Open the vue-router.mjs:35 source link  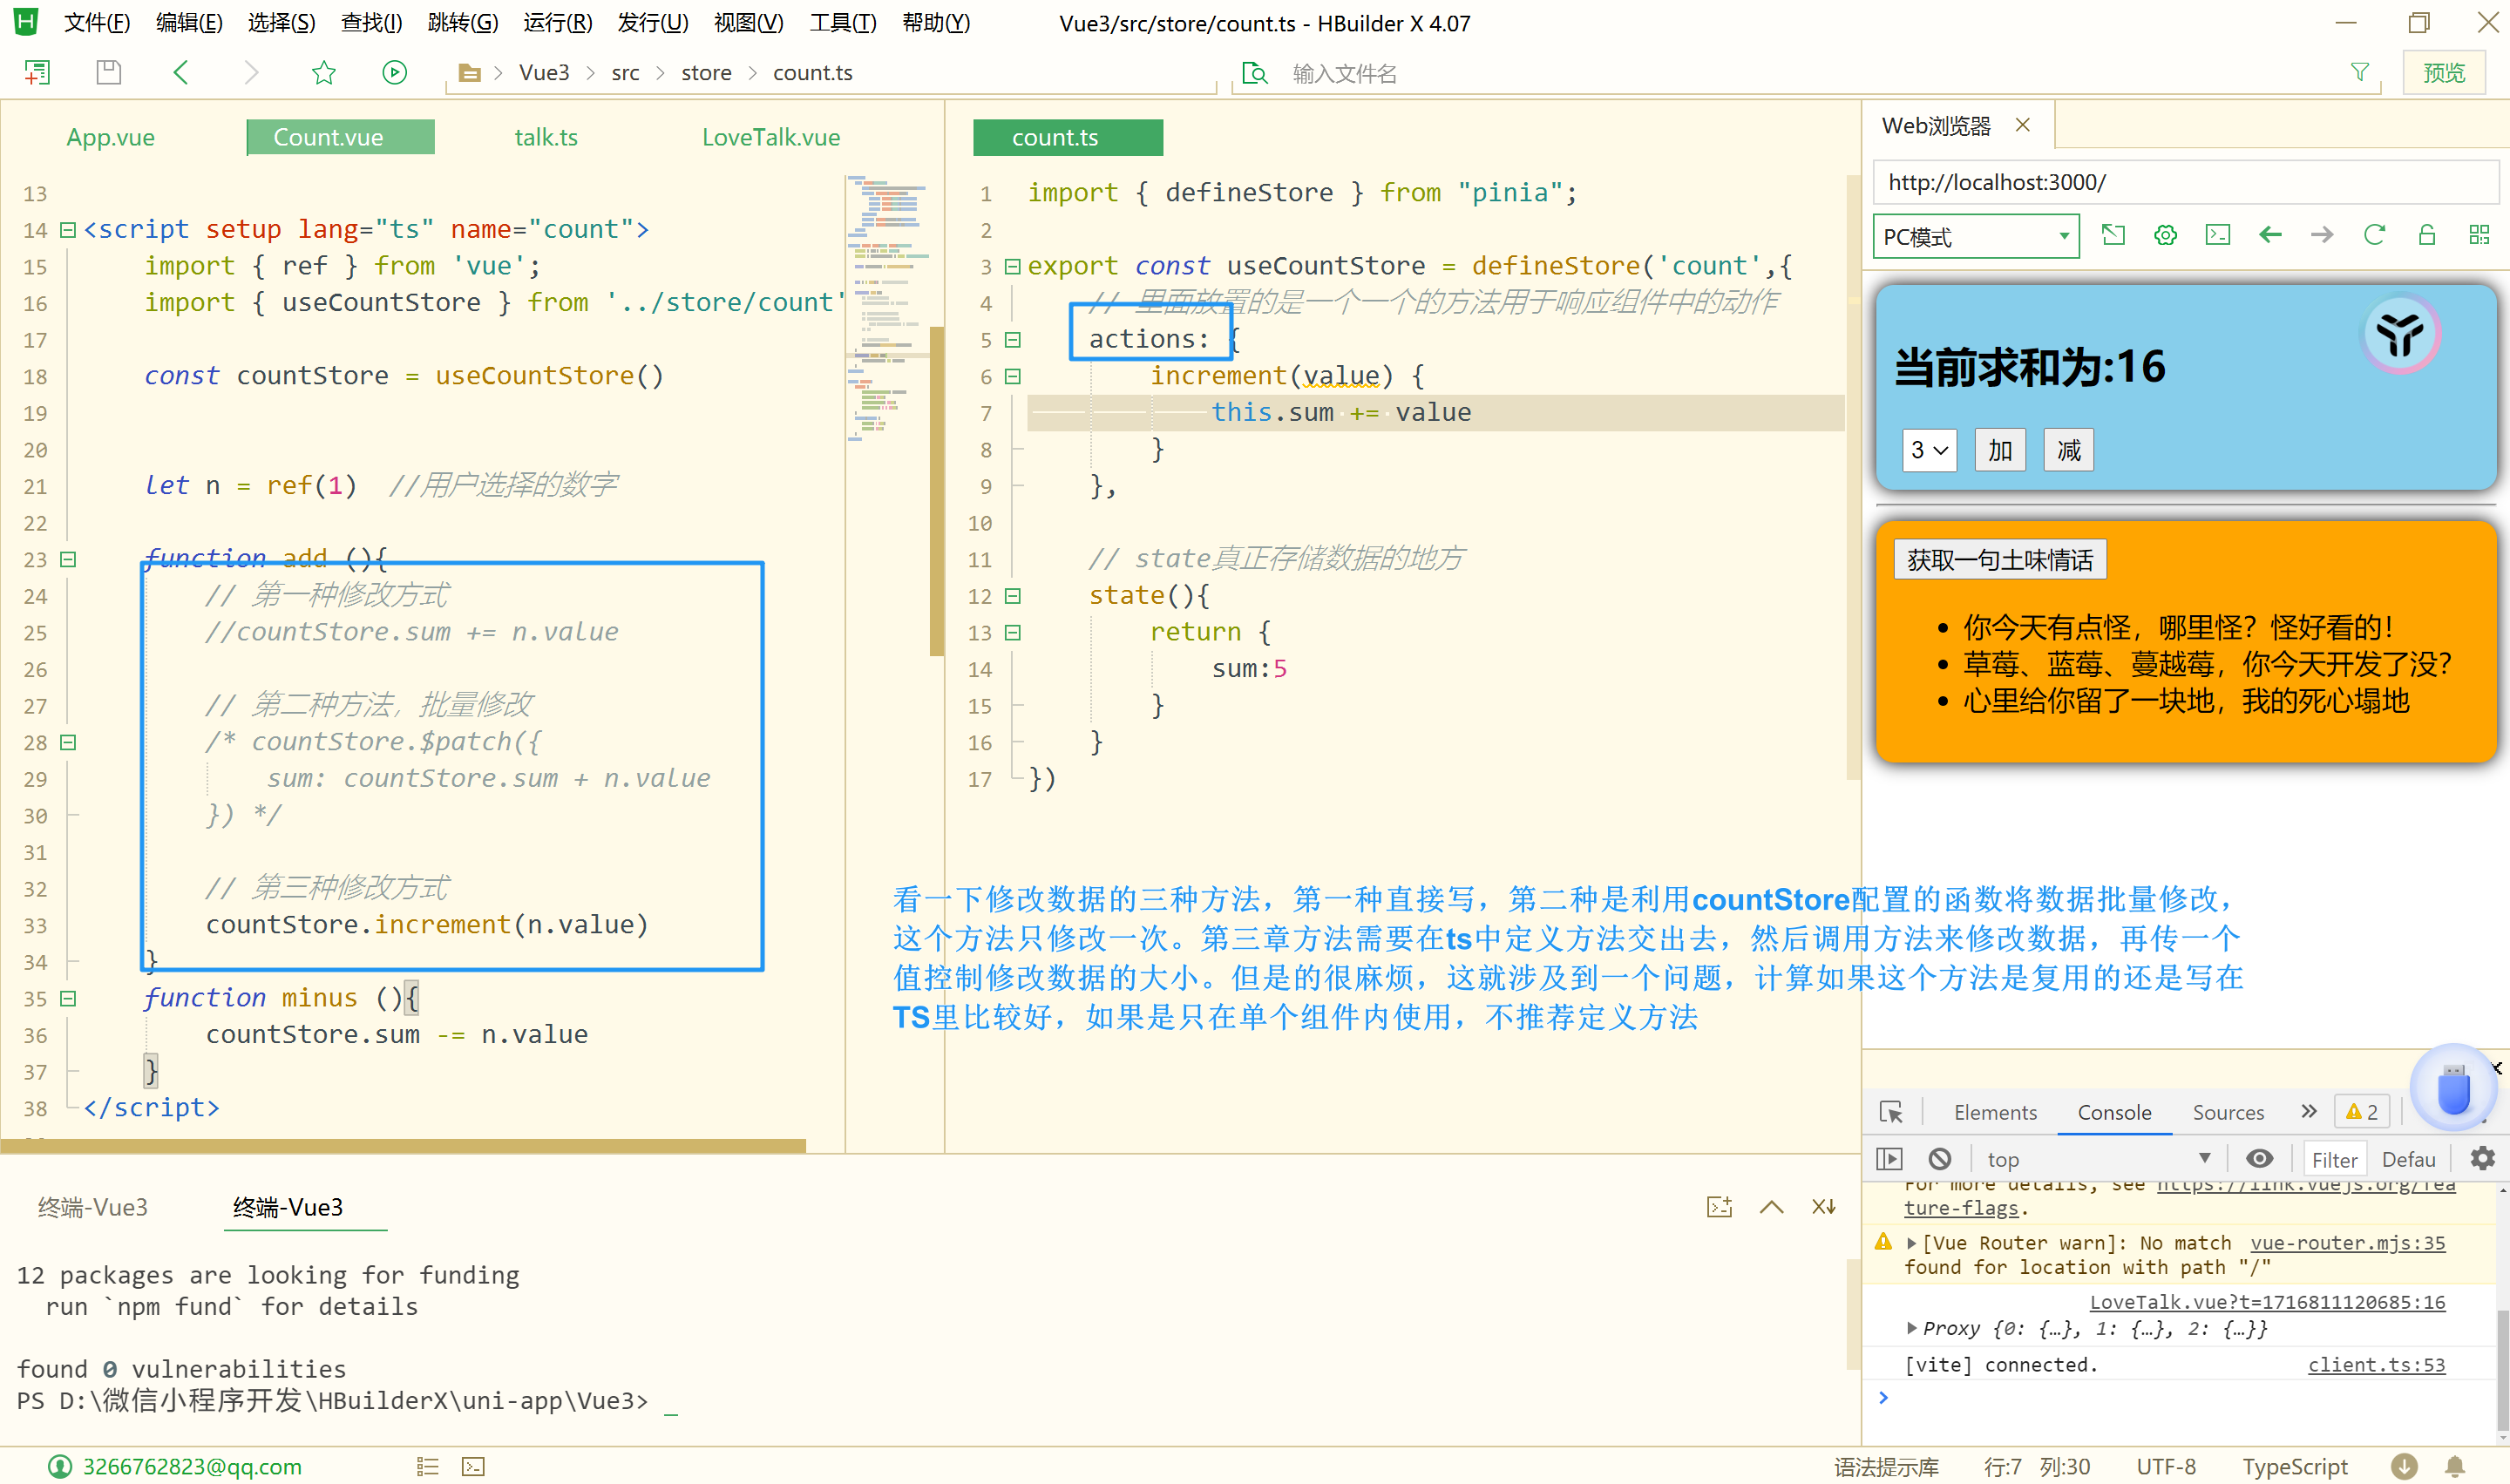click(2347, 1242)
